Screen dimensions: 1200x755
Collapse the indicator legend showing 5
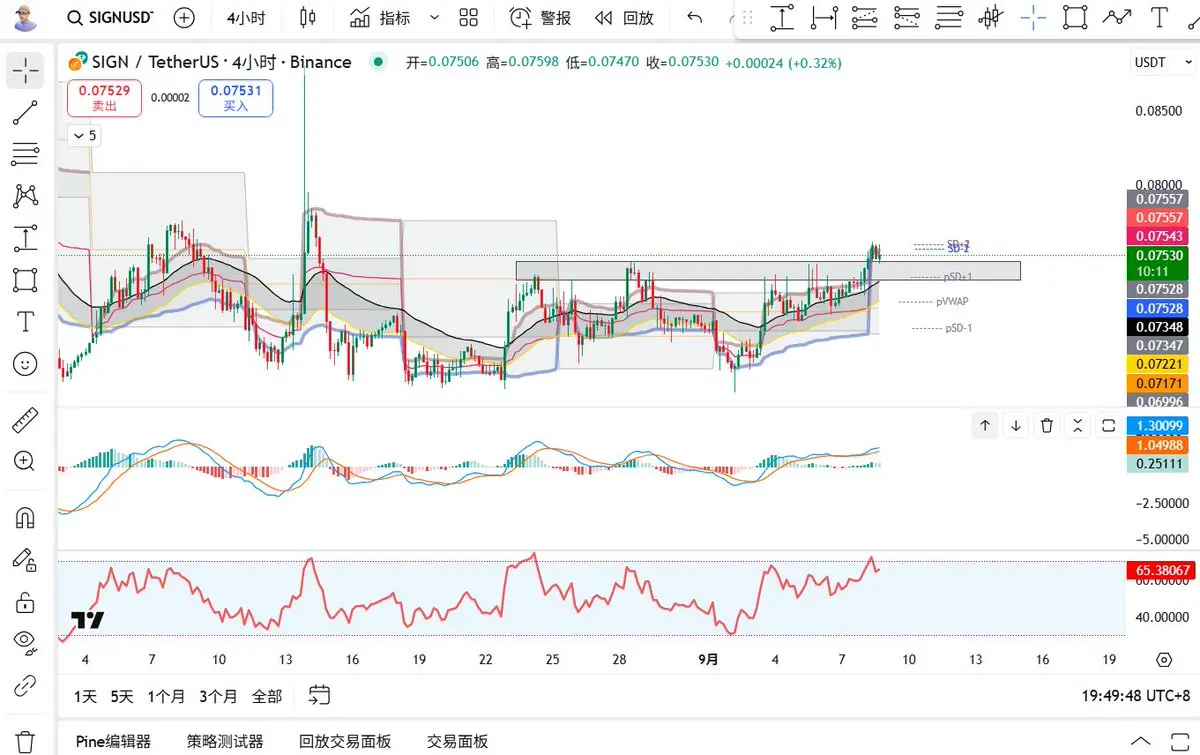tap(83, 135)
